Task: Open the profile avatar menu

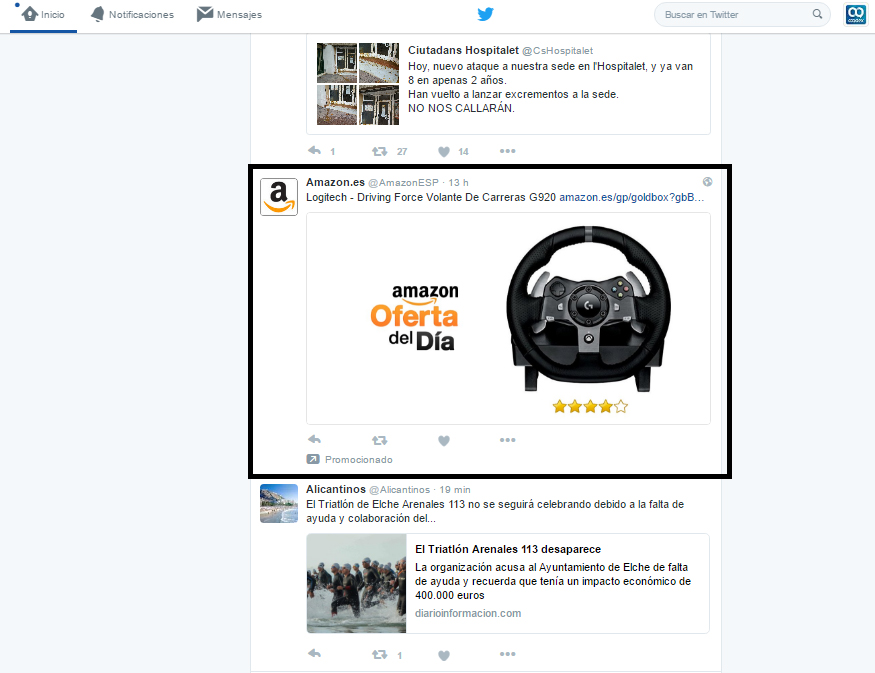Action: (x=856, y=15)
